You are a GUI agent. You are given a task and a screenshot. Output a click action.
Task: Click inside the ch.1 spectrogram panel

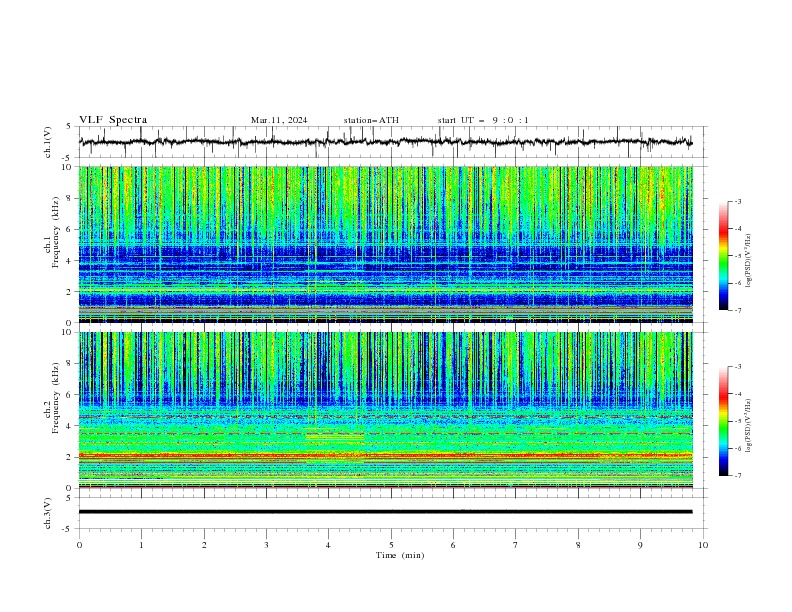pyautogui.click(x=385, y=244)
